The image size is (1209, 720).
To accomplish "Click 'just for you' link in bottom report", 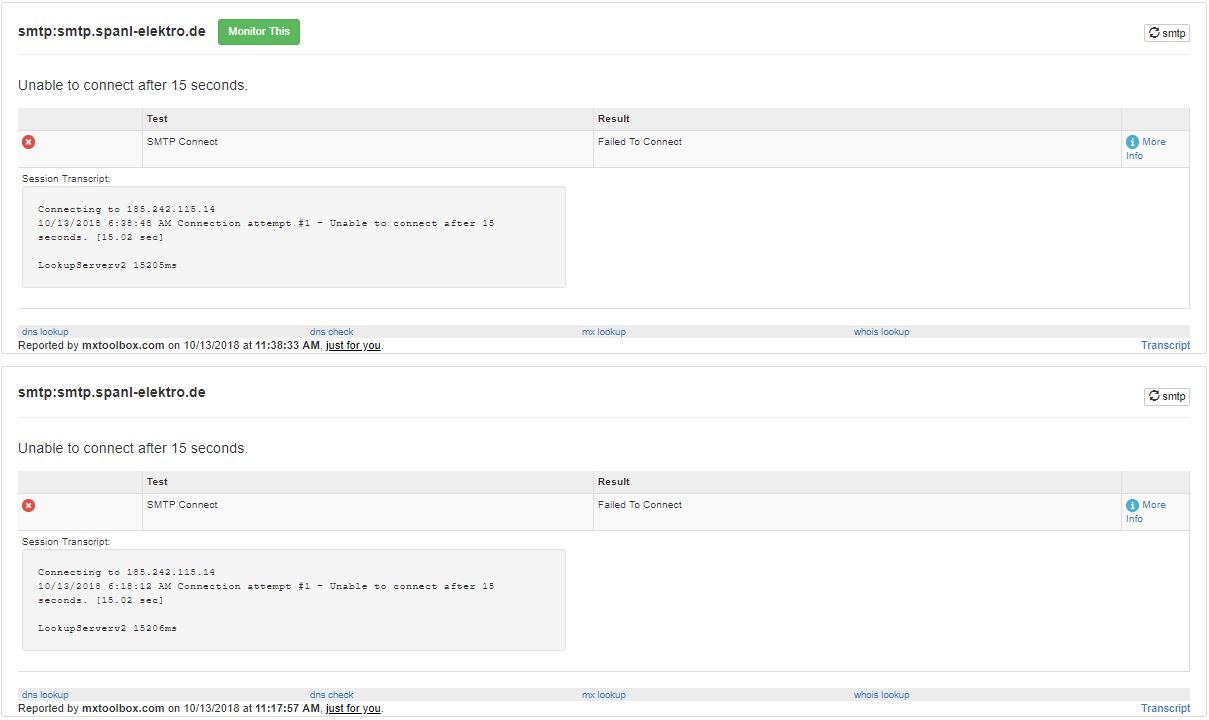I will pos(353,708).
